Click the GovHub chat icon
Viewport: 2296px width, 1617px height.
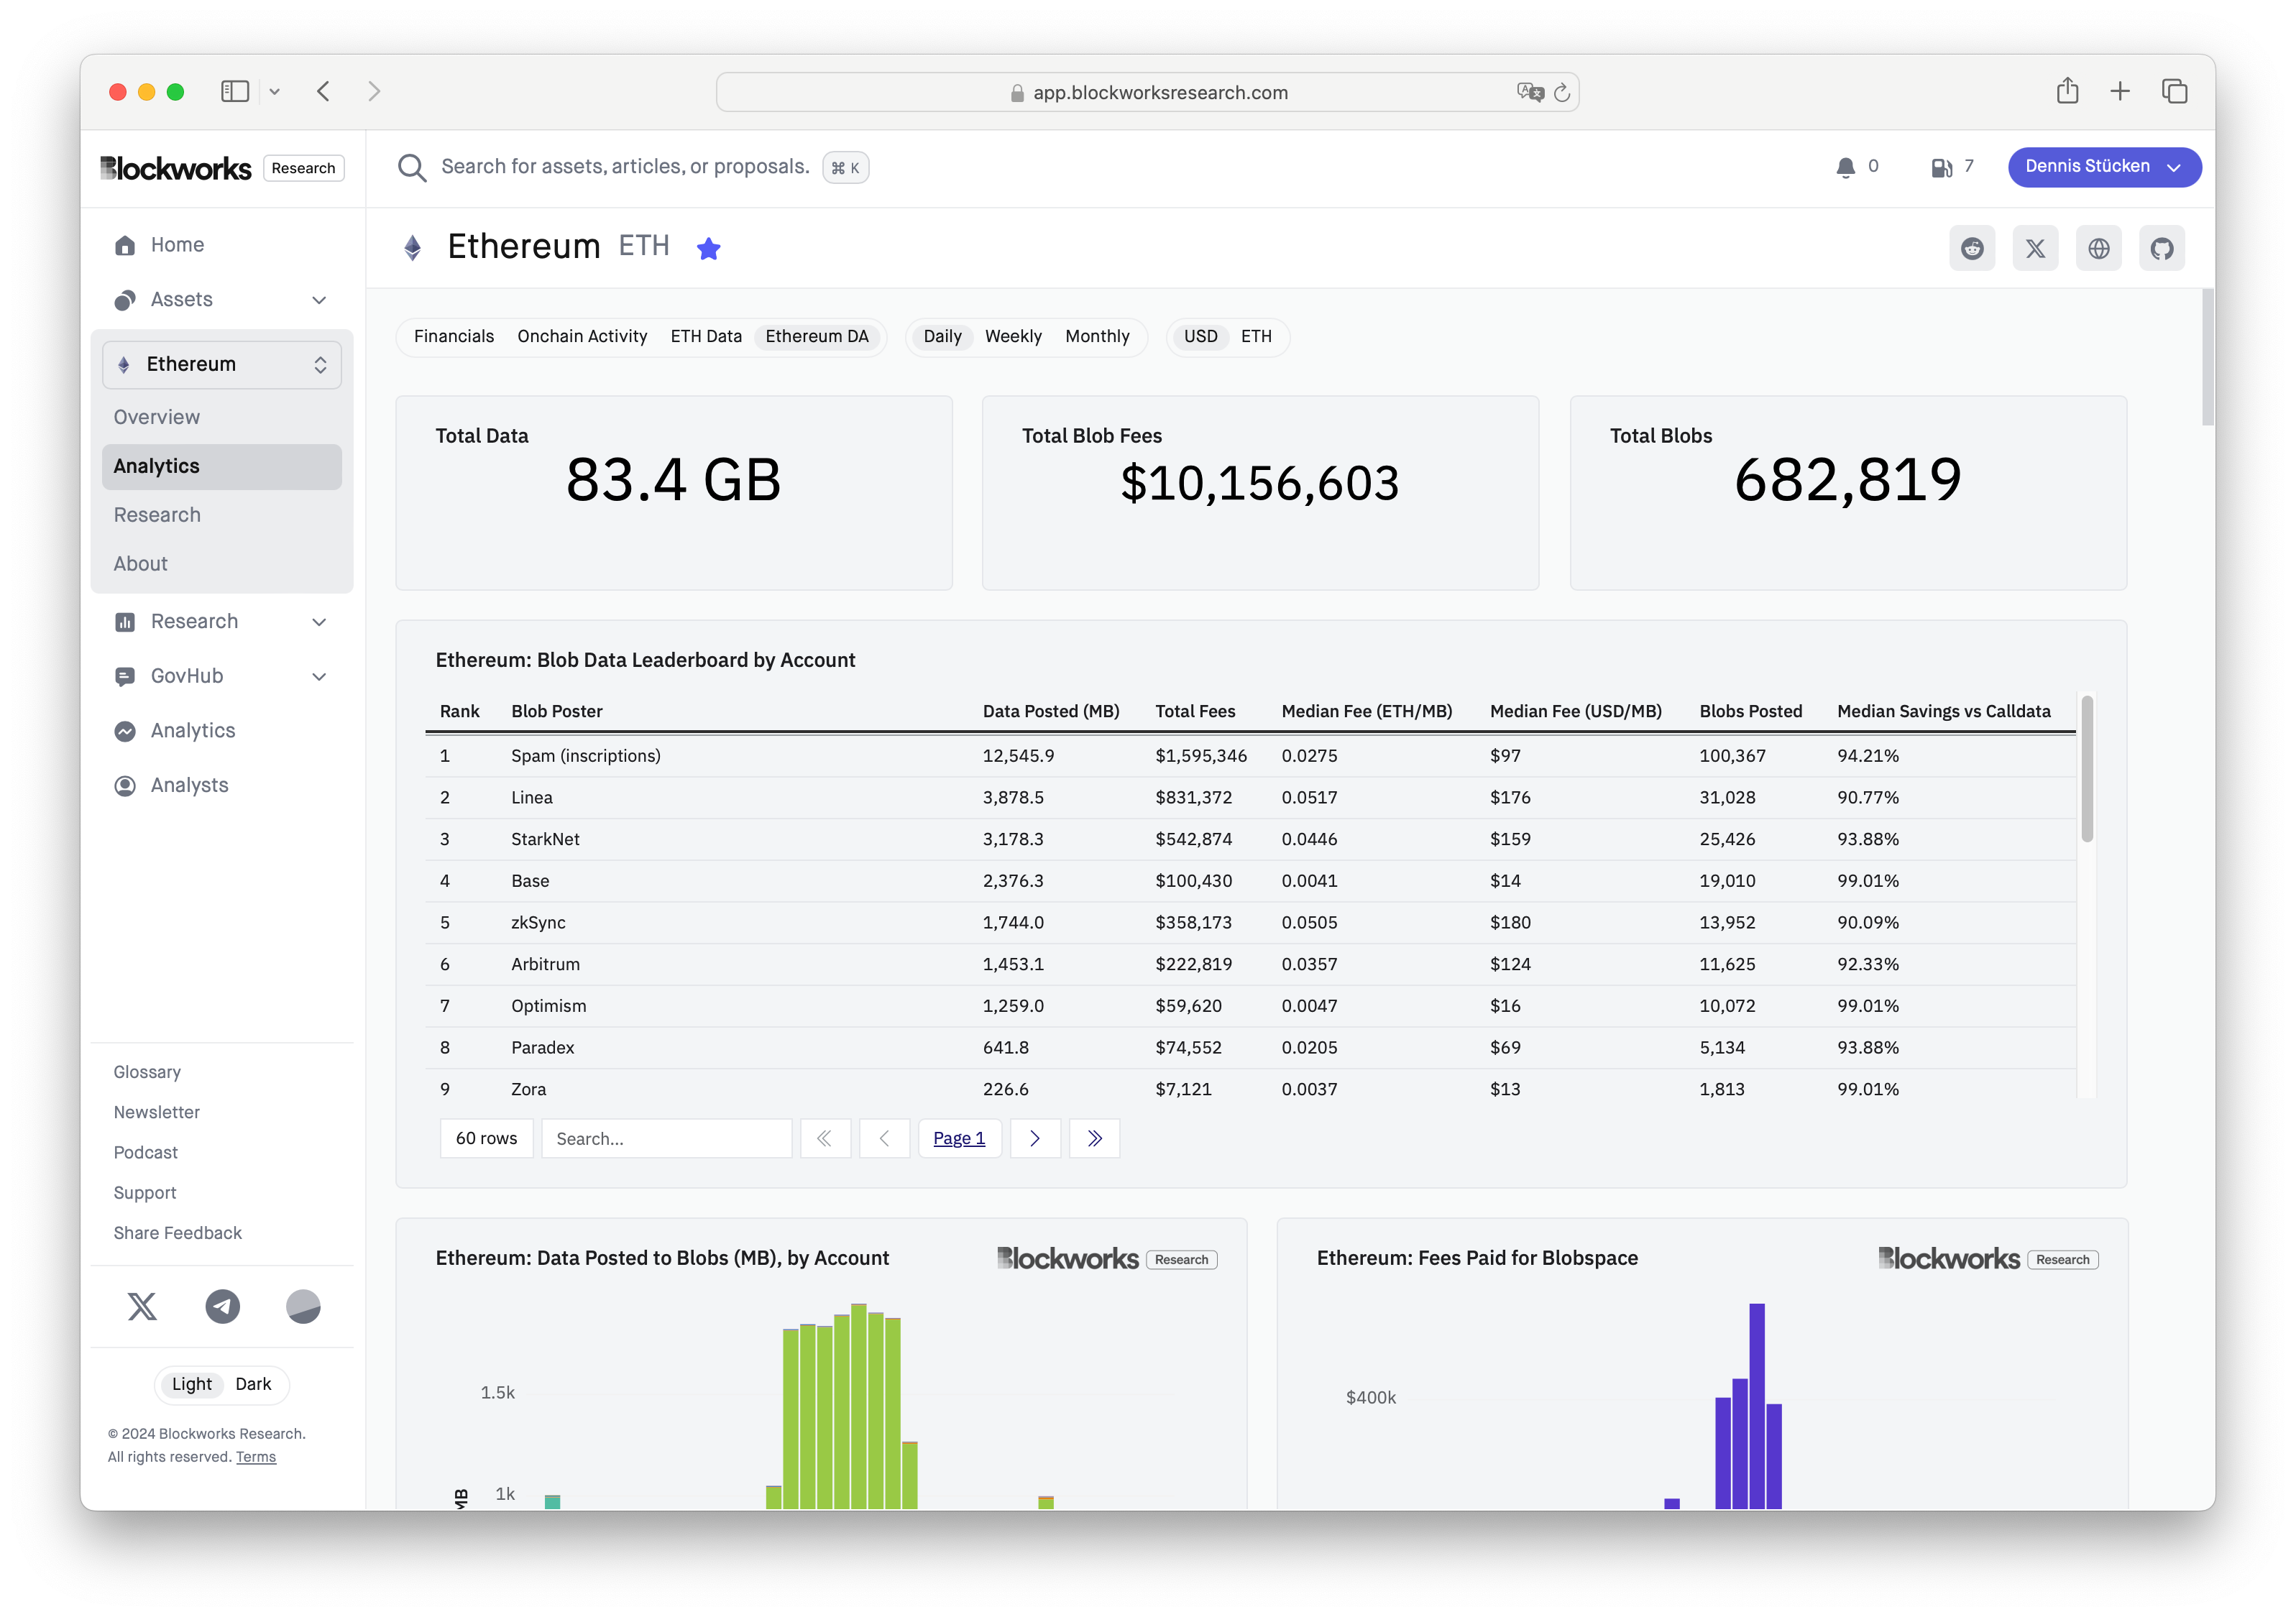125,677
